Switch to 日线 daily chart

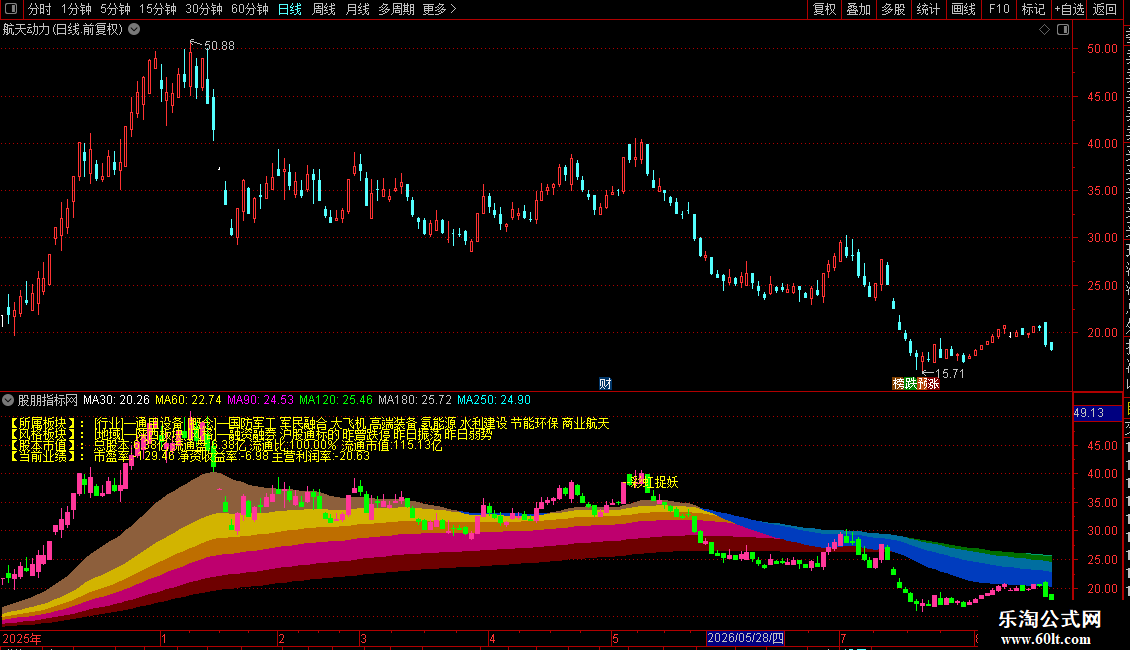(290, 9)
